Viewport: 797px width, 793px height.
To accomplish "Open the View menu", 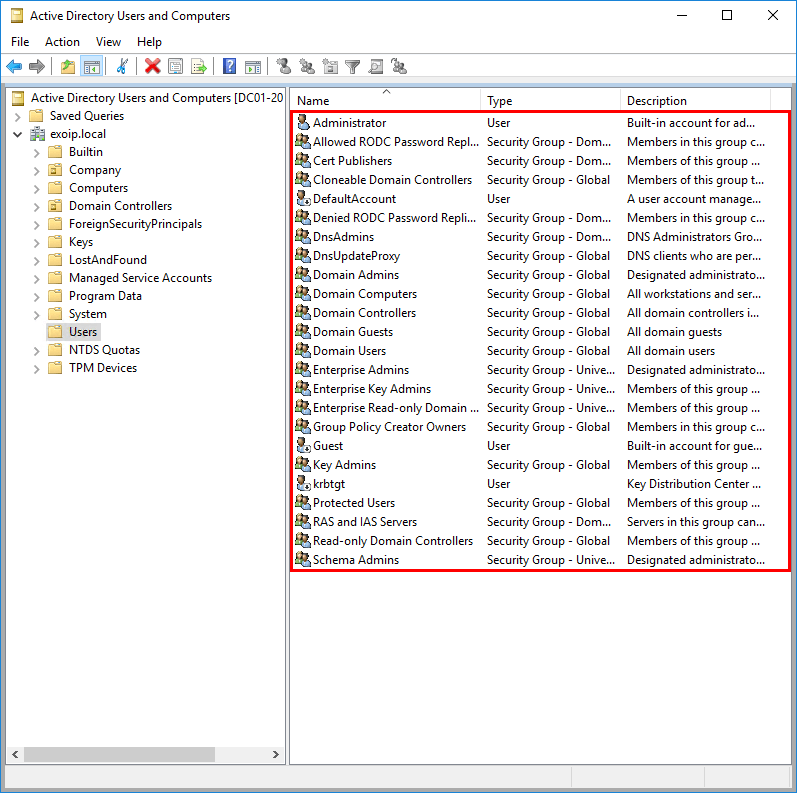I will [108, 42].
